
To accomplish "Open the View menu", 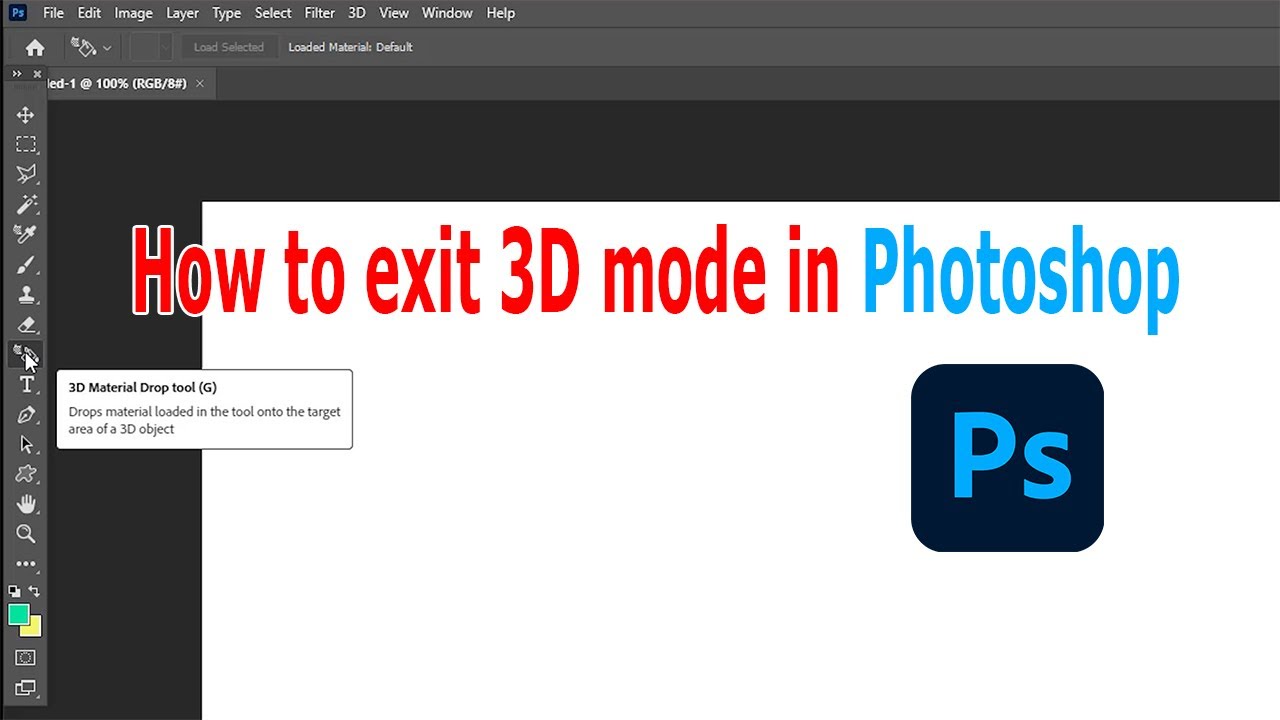I will [x=394, y=13].
